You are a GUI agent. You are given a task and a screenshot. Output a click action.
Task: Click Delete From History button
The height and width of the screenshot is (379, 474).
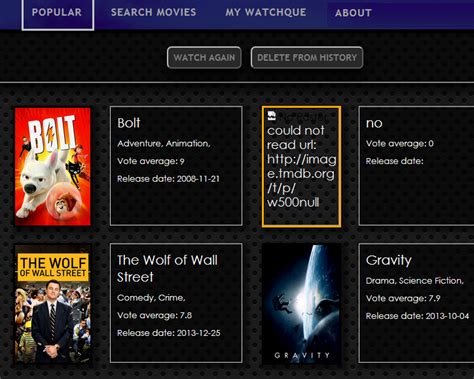[307, 58]
